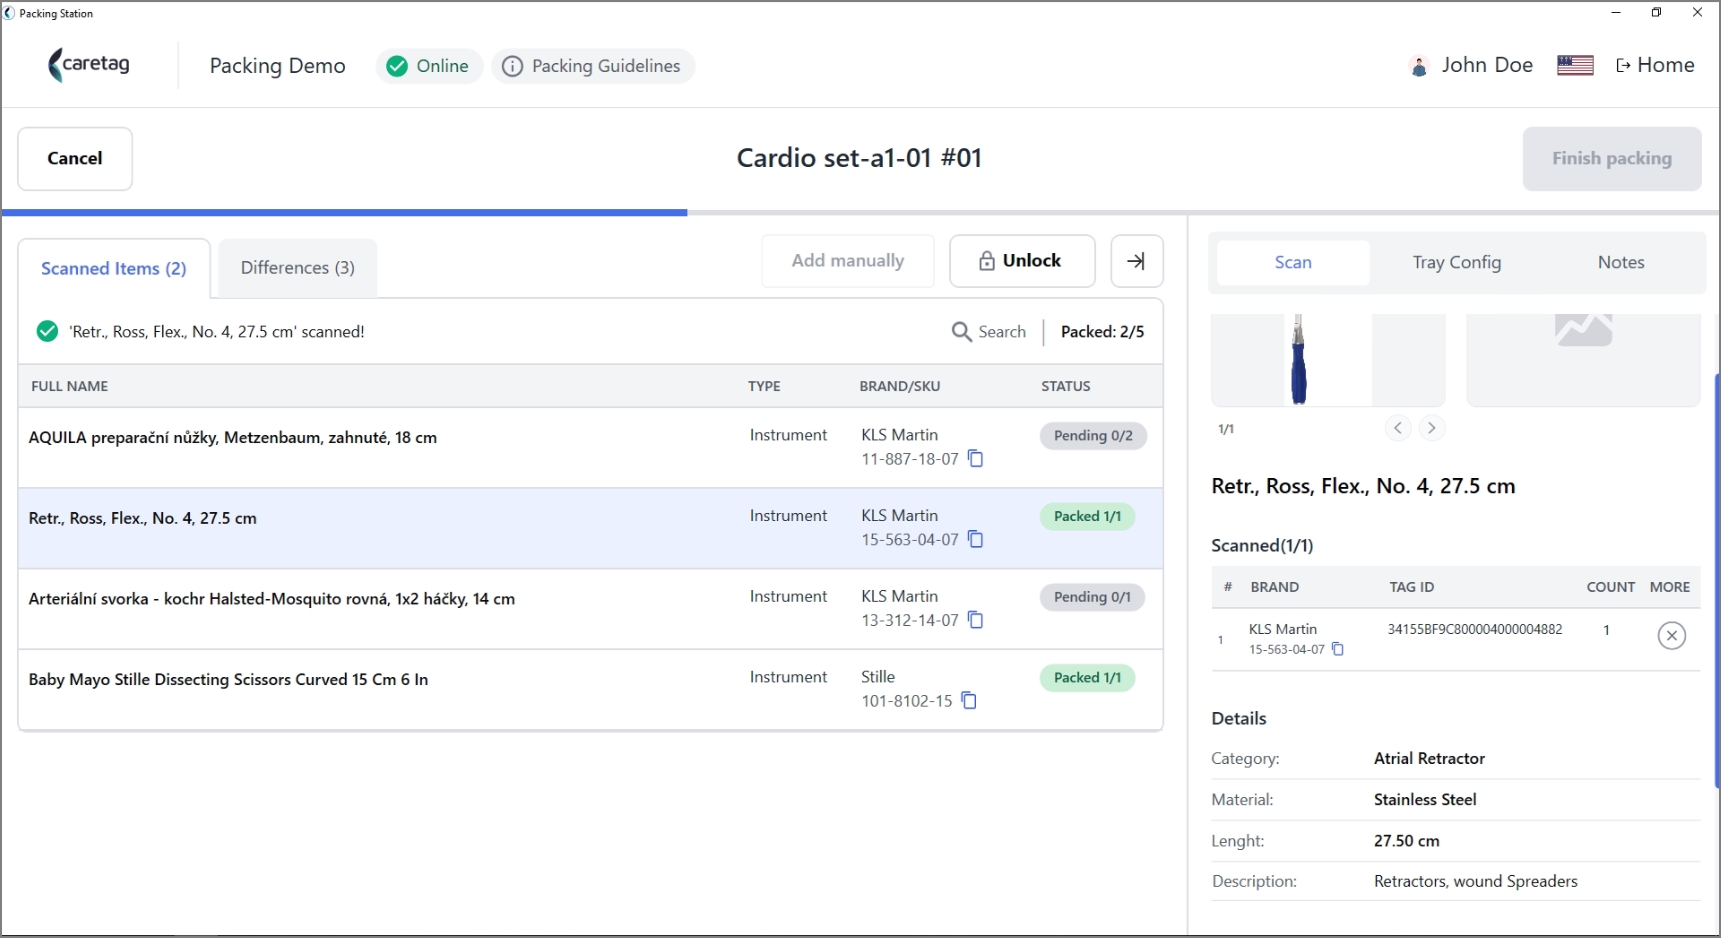Open the Tray Config tab

(x=1456, y=263)
